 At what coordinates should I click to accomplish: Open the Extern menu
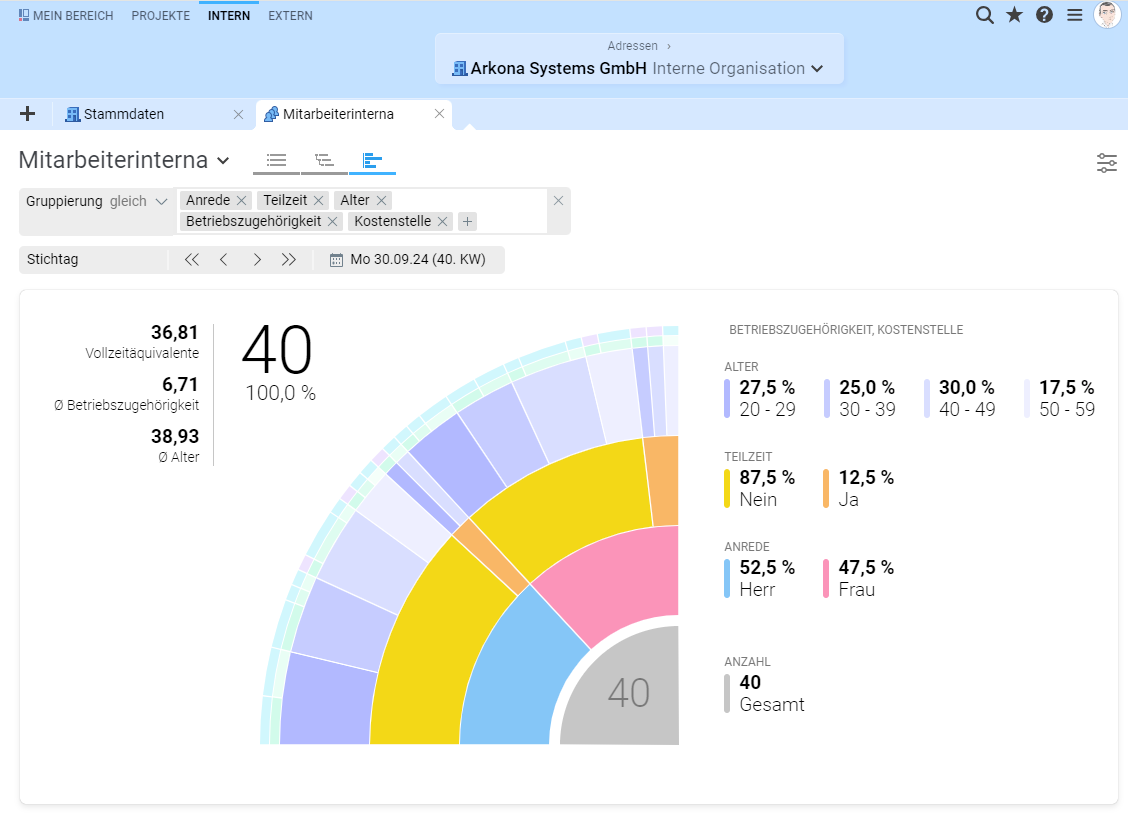point(290,15)
